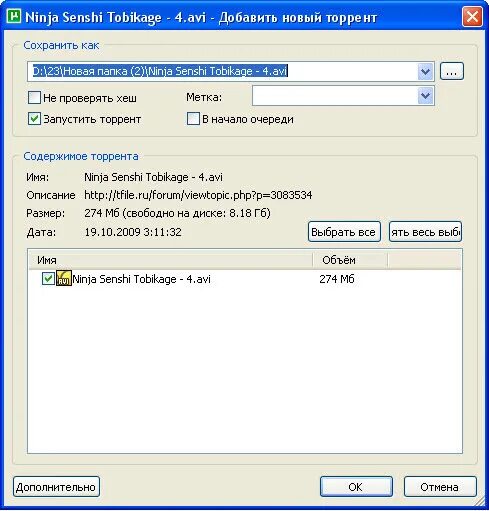Open the 'Дополнительно' advanced options

(56, 487)
